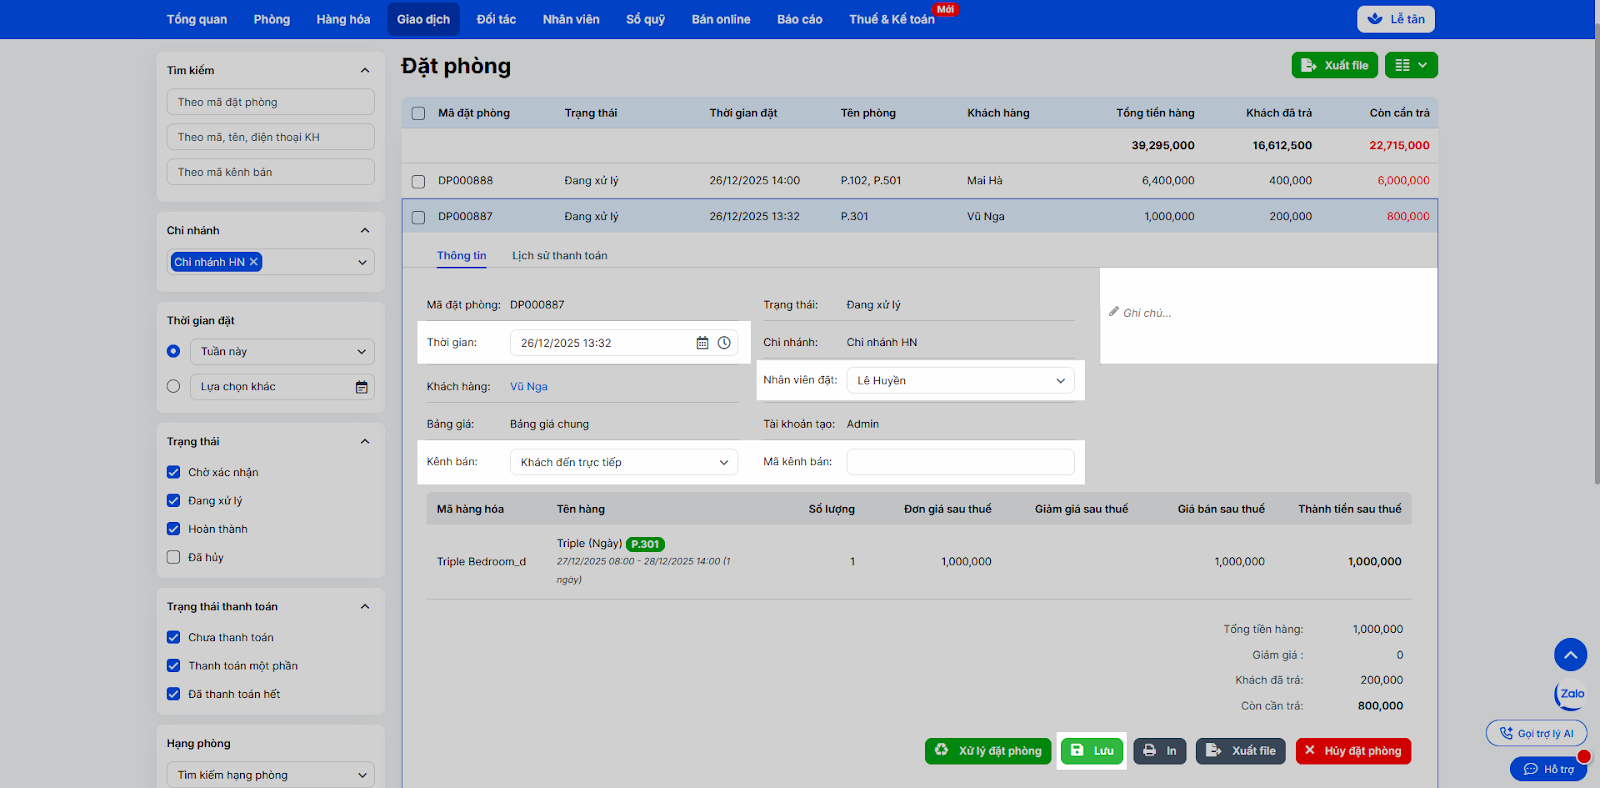
Task: Open the Thuế & Kế toán menu
Action: coord(892,19)
